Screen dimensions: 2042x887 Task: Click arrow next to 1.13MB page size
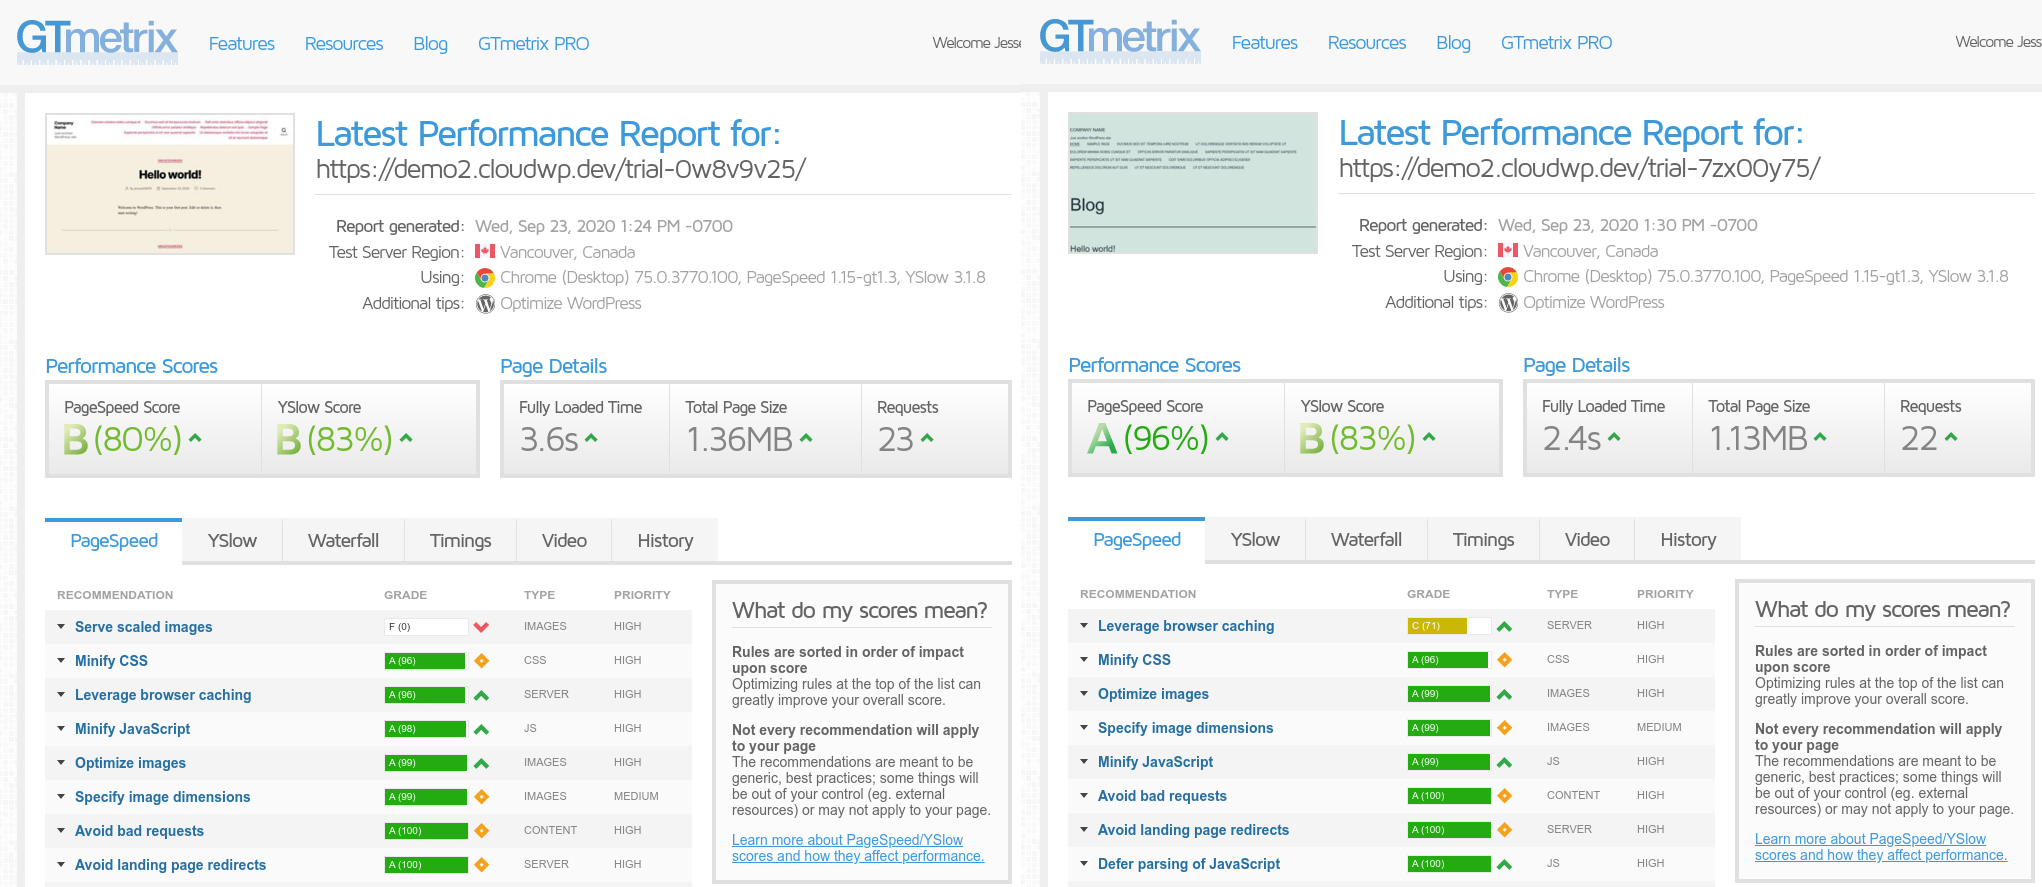[x=1820, y=437]
